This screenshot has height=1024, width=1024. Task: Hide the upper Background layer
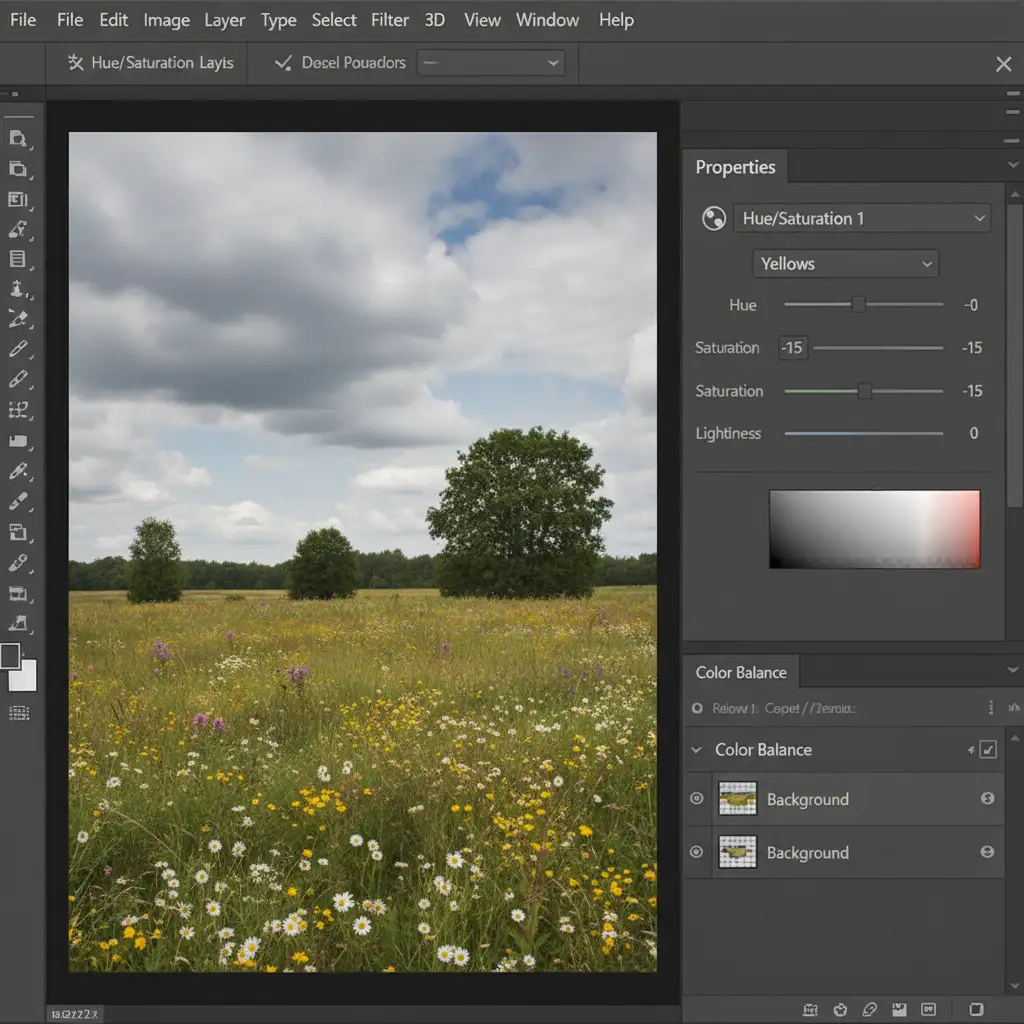click(697, 799)
